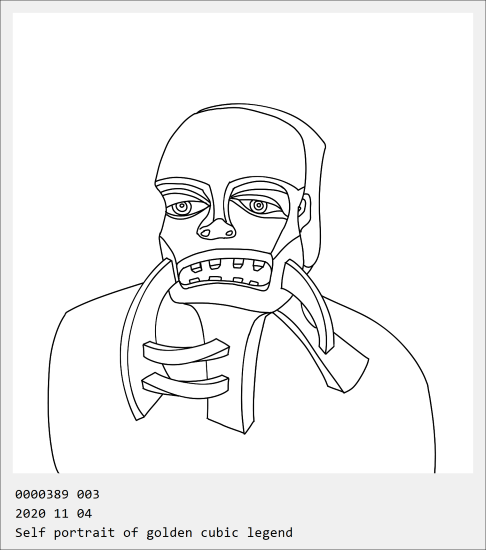Click the bald forehead of the figure
486x550 pixels.
(228, 146)
